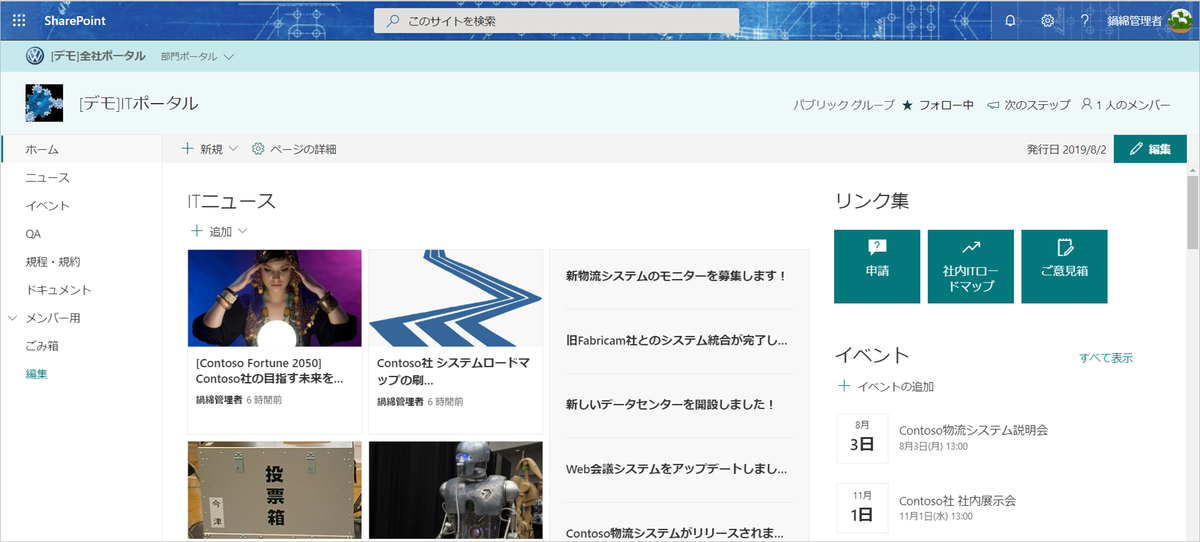Open Web会議システムをアップデート news item

tap(678, 469)
